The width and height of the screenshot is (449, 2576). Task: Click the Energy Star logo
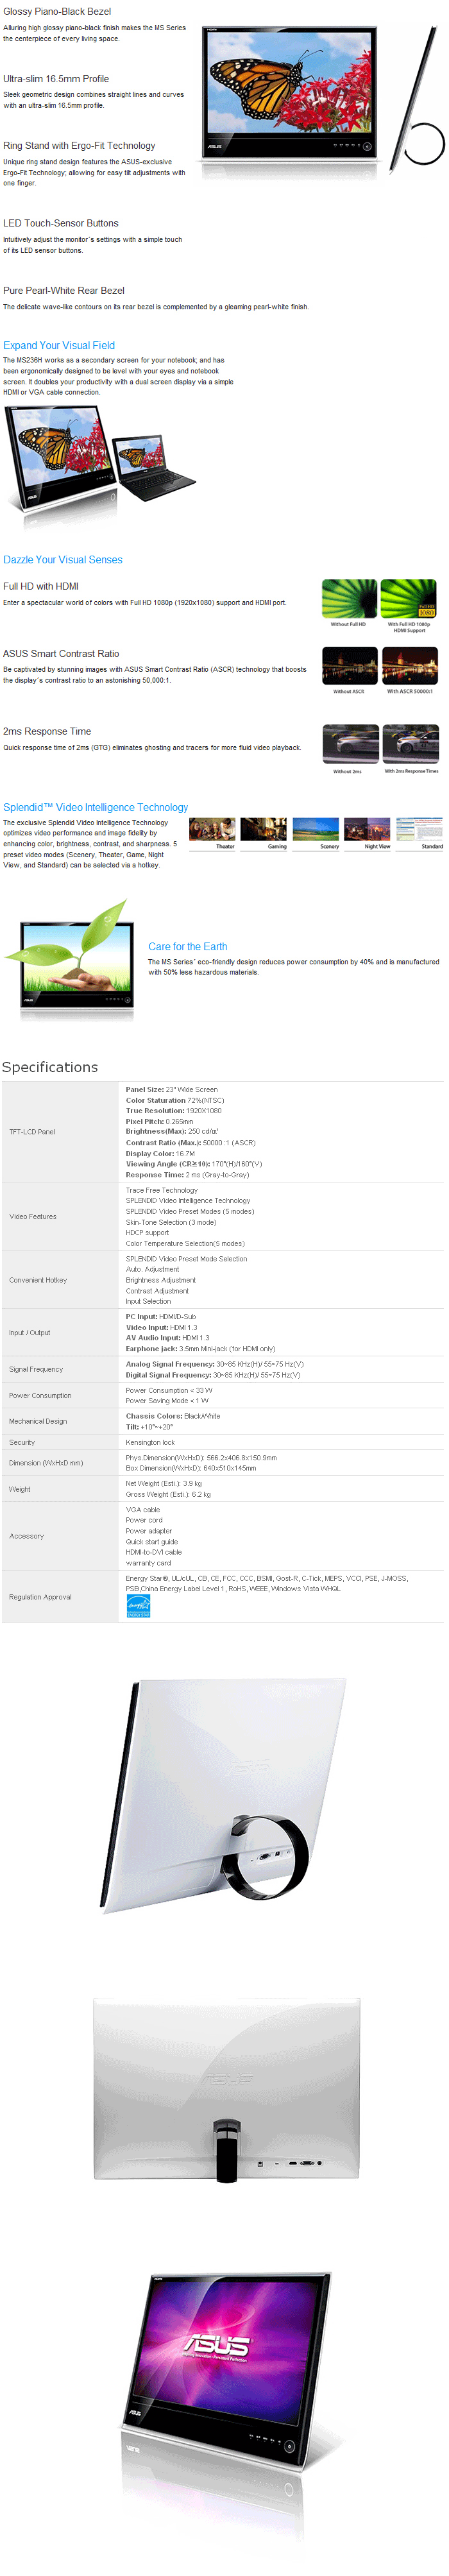coord(138,1605)
